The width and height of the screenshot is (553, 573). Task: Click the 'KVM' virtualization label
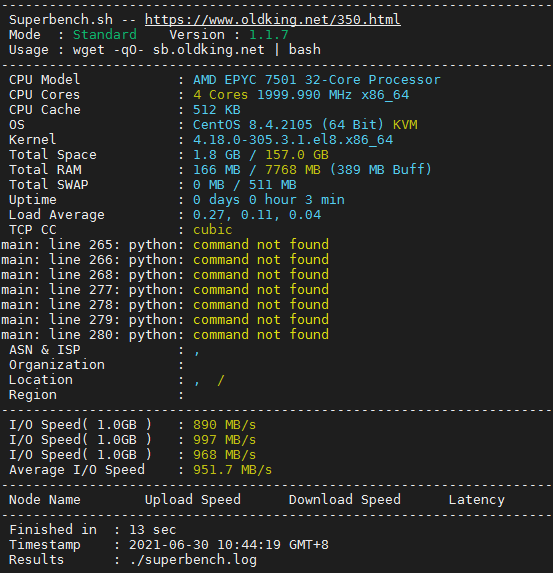point(405,125)
